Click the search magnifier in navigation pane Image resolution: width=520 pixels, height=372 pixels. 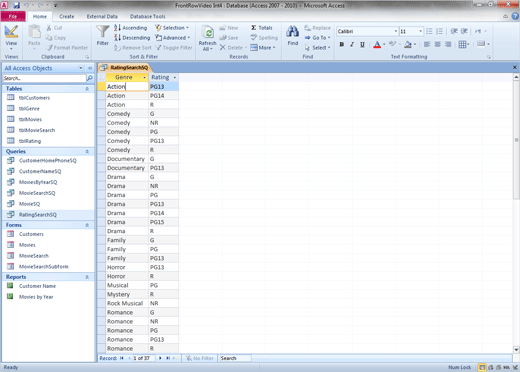(90, 78)
